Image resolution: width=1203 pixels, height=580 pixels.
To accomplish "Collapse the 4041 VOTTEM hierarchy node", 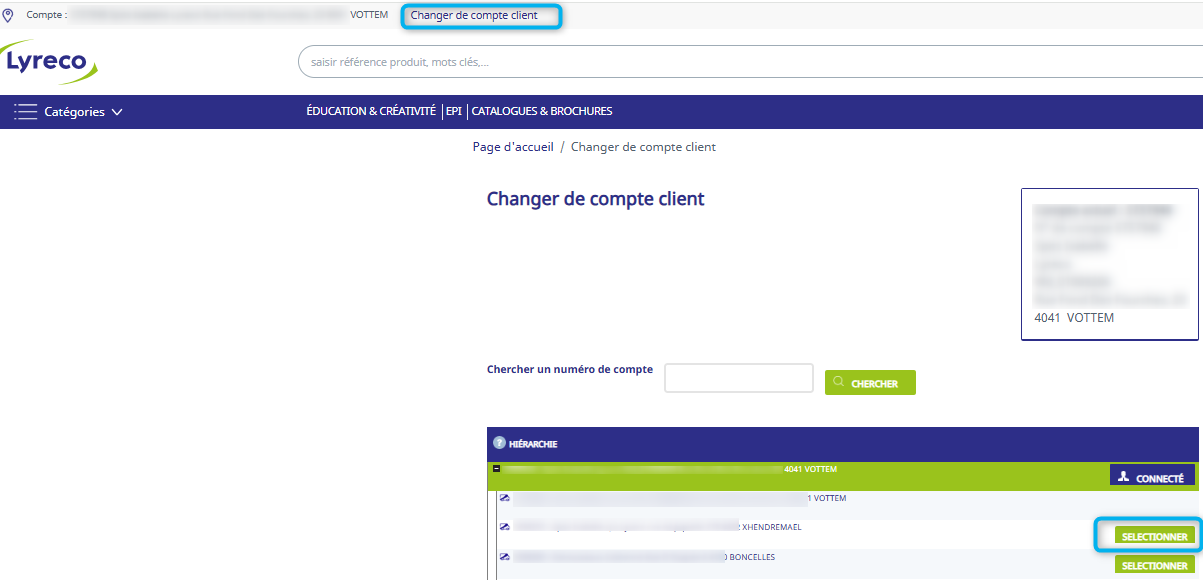I will 497,468.
